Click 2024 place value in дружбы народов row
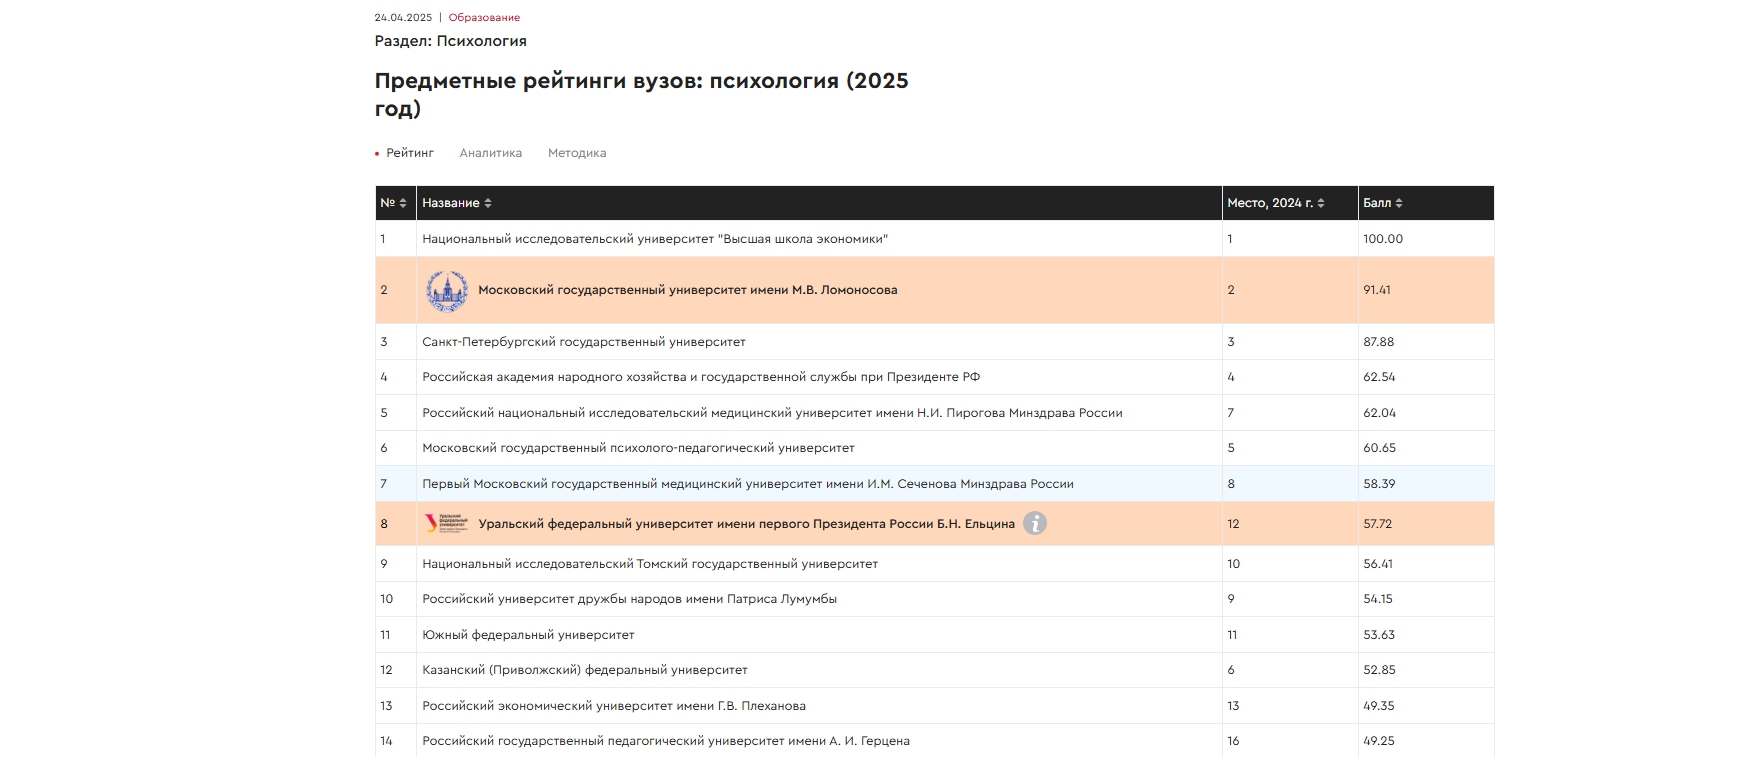1737x757 pixels. (x=1231, y=599)
